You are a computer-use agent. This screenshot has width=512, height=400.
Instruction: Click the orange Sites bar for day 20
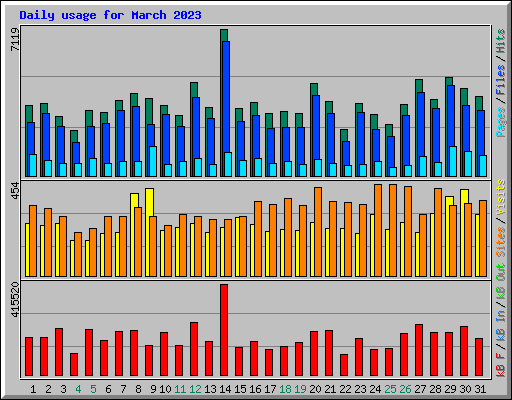pyautogui.click(x=318, y=232)
